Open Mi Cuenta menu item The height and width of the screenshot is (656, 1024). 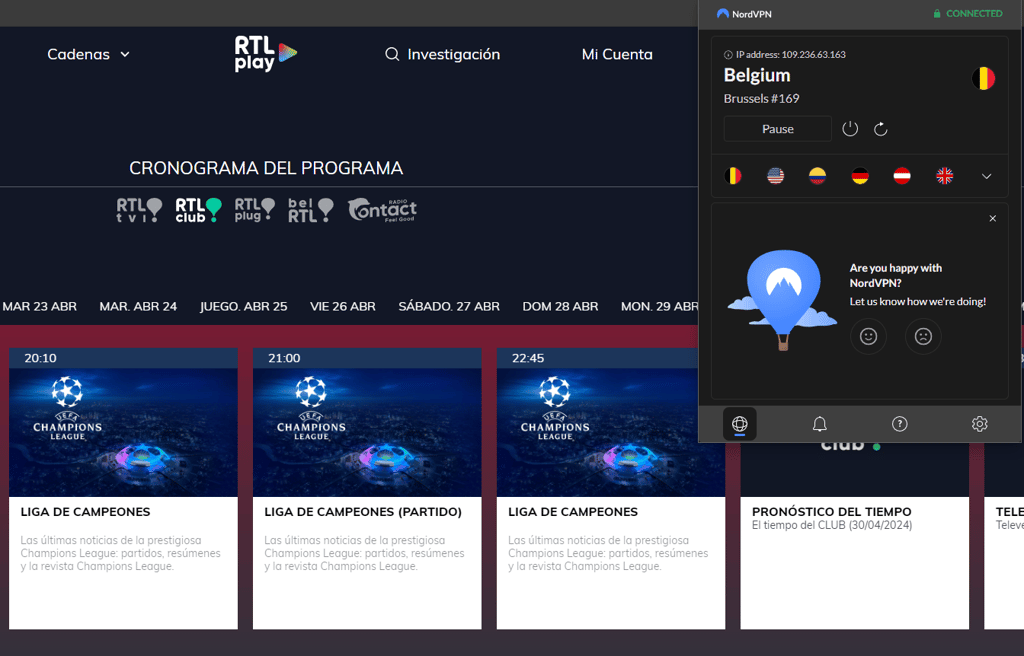(617, 54)
